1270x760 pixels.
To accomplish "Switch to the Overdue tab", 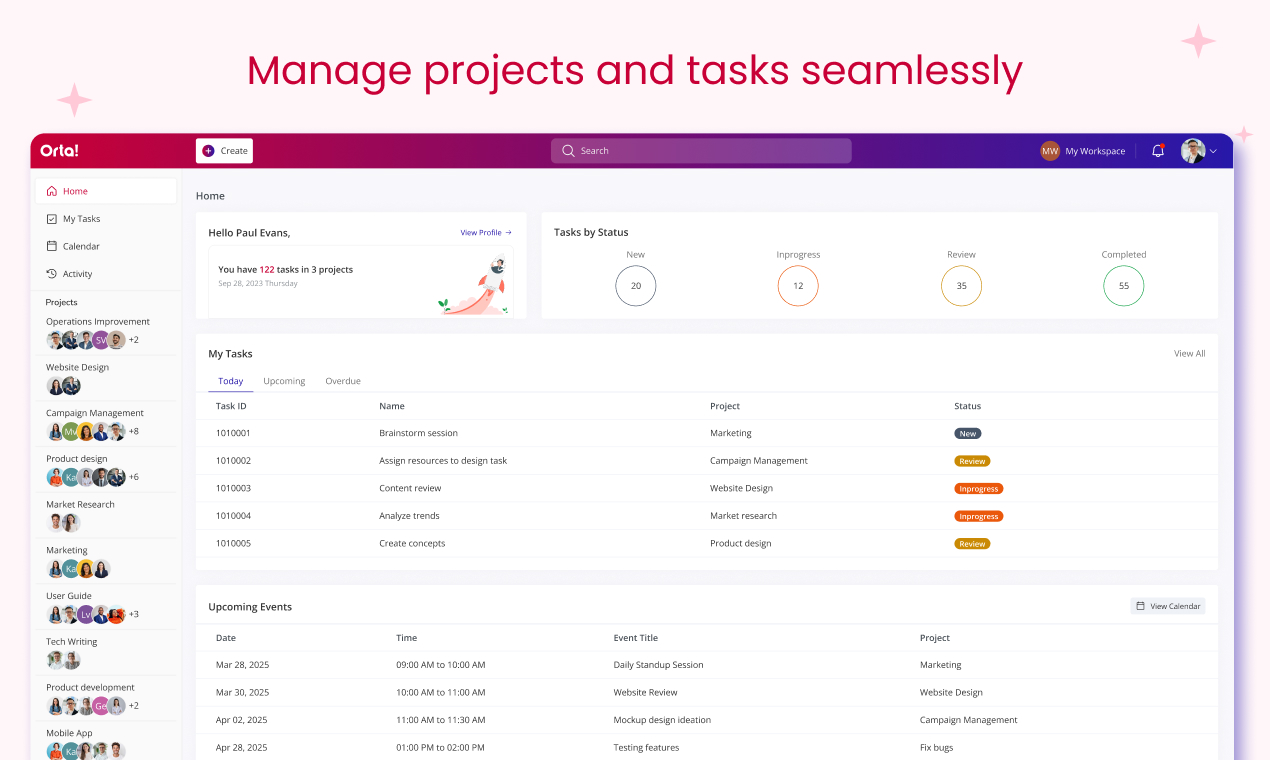I will click(343, 381).
